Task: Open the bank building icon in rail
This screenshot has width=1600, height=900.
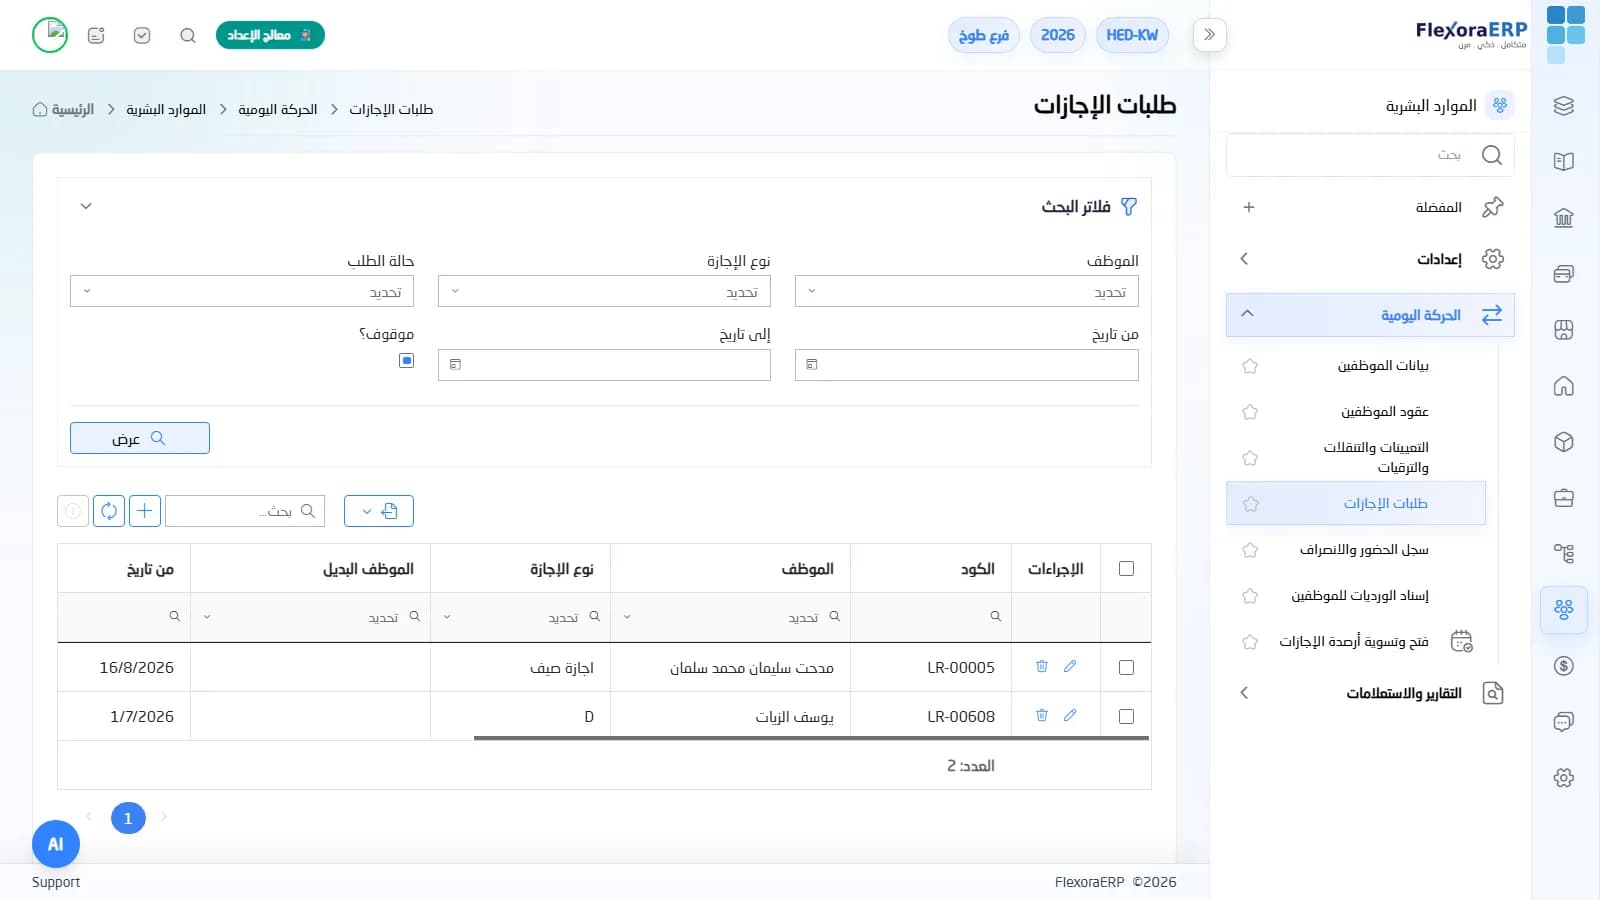Action: 1564,218
